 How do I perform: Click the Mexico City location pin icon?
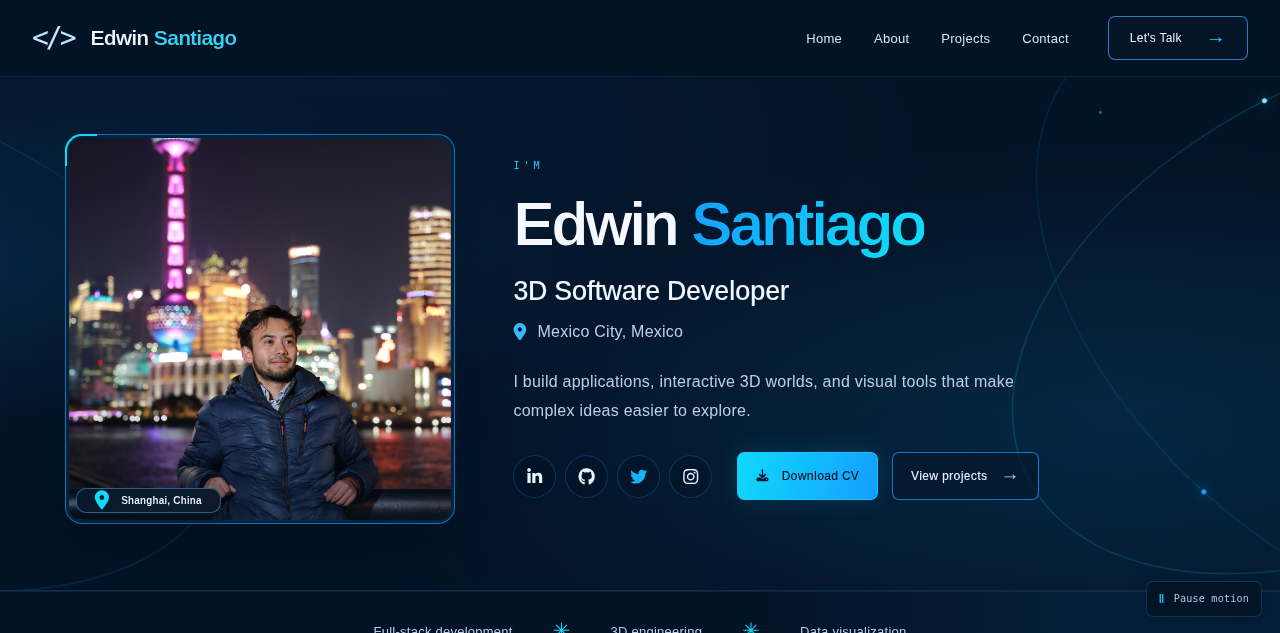520,332
